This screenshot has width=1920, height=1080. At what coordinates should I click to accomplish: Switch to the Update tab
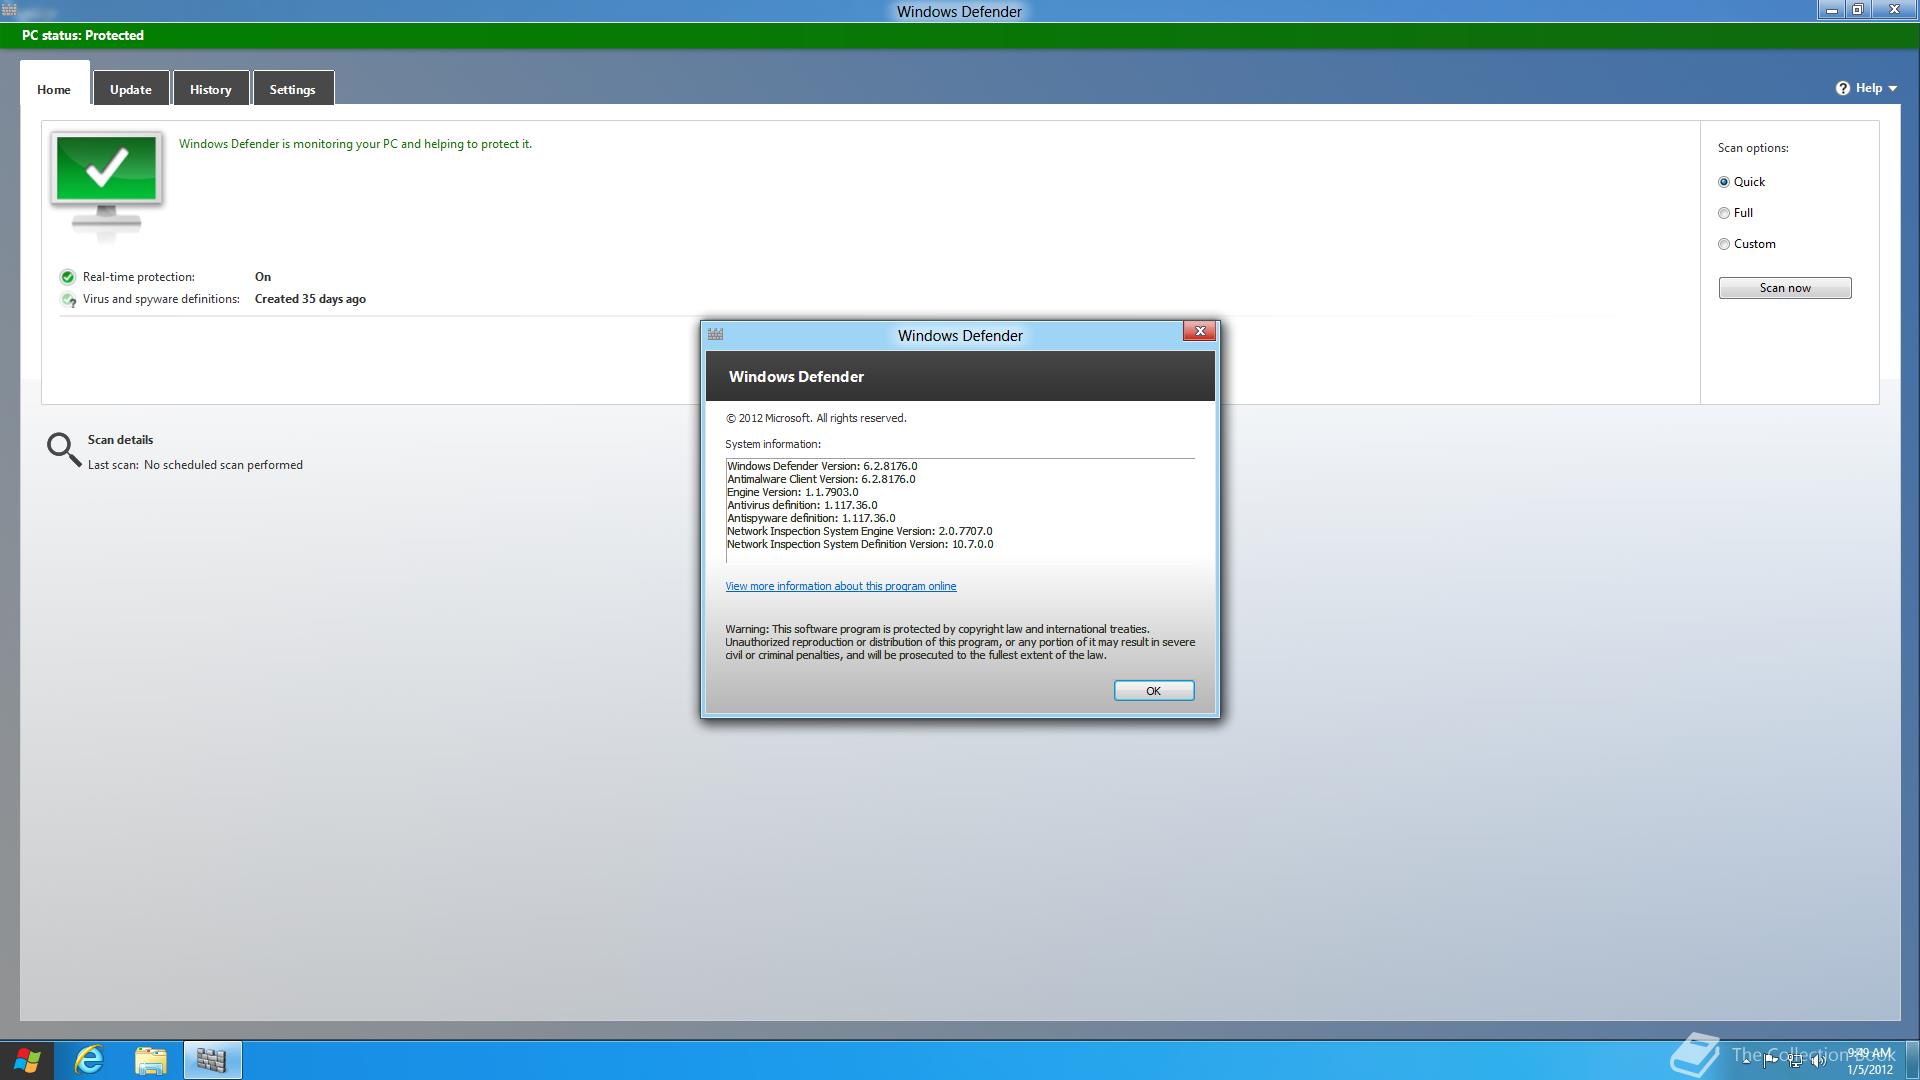[x=131, y=89]
